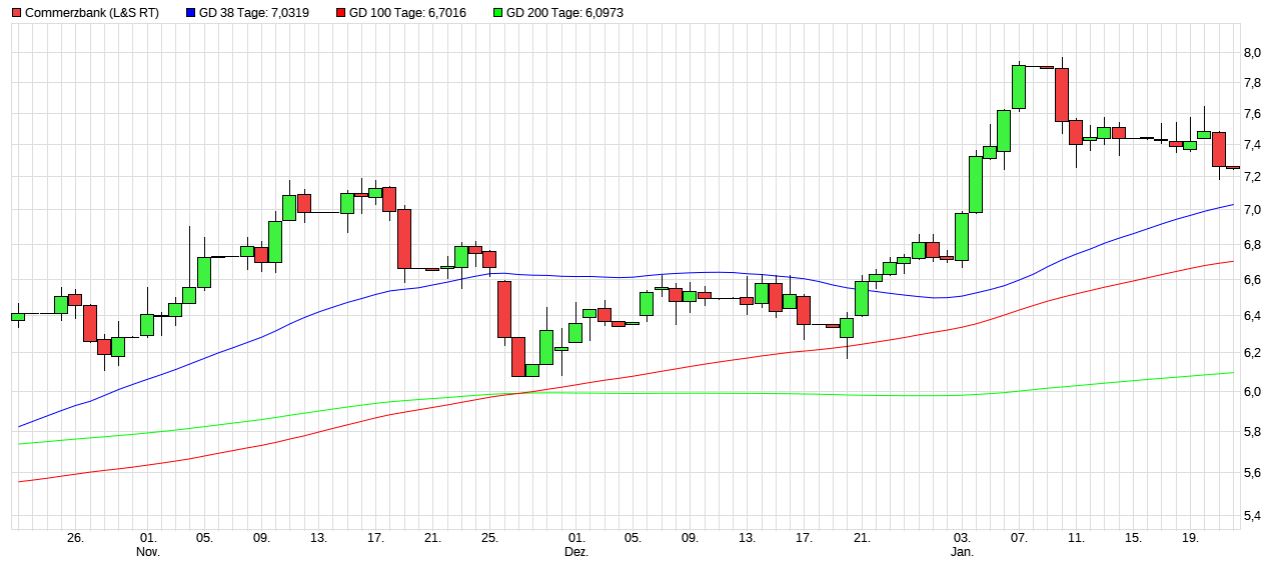This screenshot has width=1283, height=566.
Task: Select the 'GD 200 Tage: 6,0973' legend text
Action: (564, 13)
